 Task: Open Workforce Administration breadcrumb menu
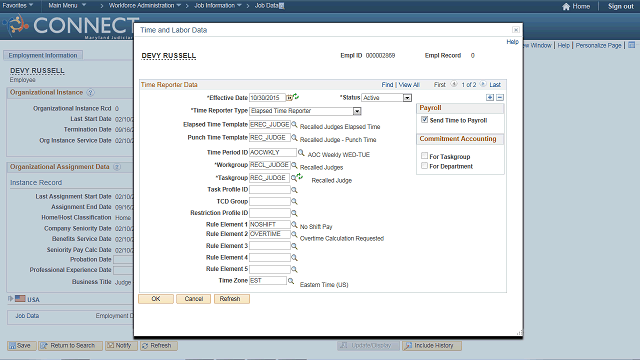pyautogui.click(x=145, y=5)
